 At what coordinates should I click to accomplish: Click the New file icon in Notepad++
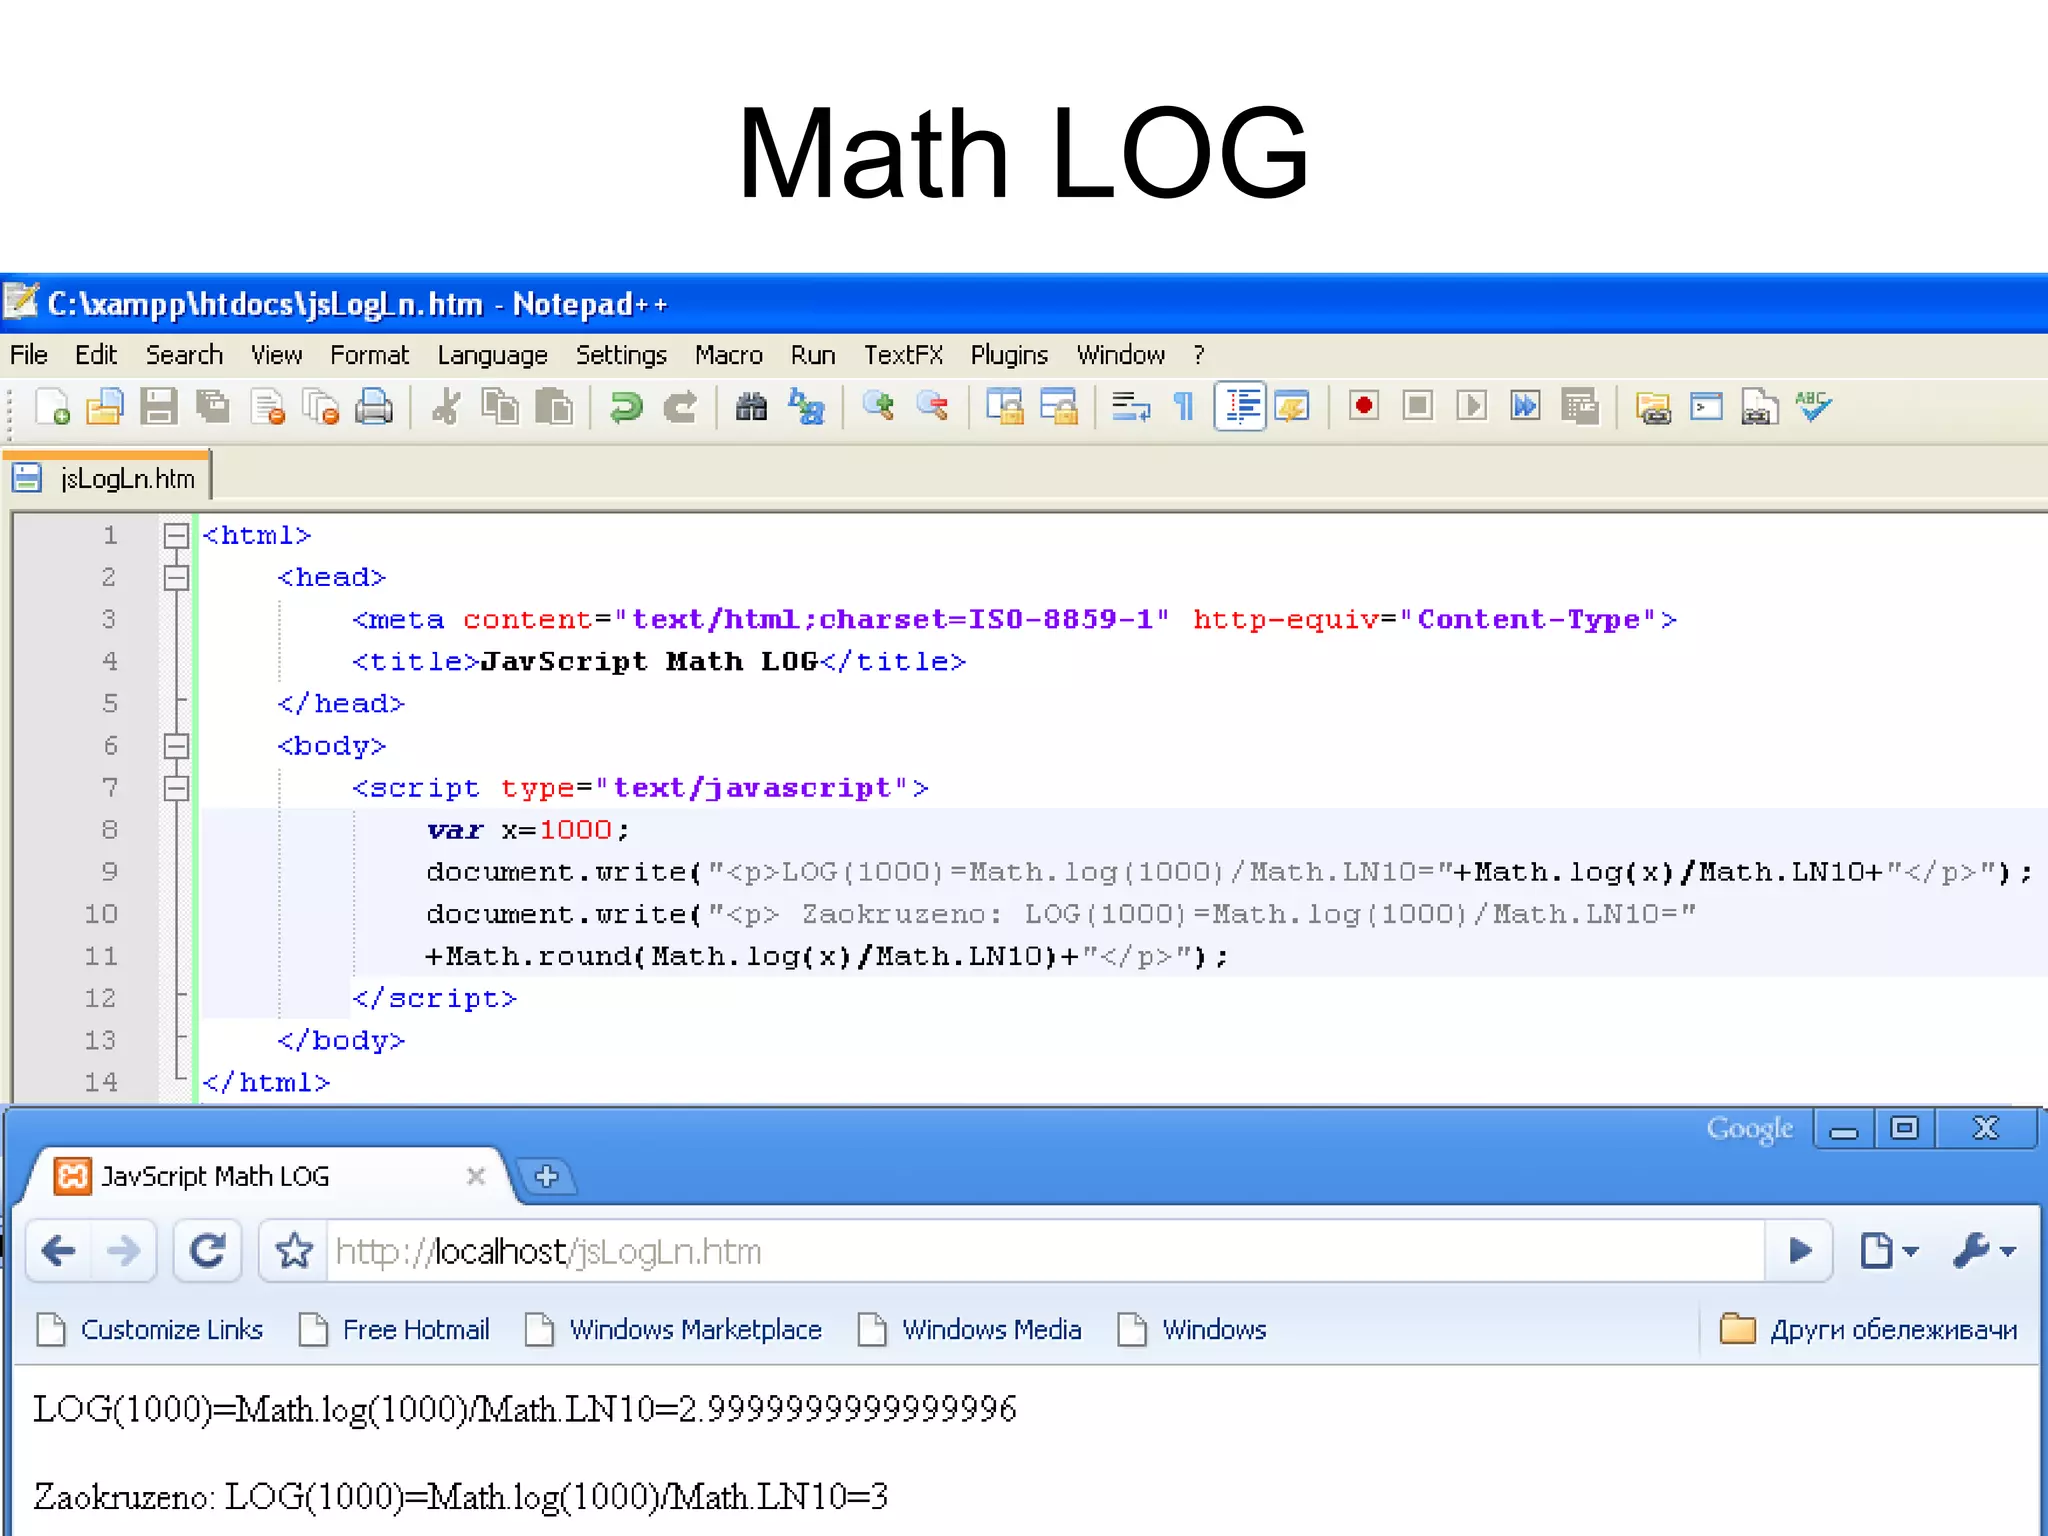pos(52,407)
